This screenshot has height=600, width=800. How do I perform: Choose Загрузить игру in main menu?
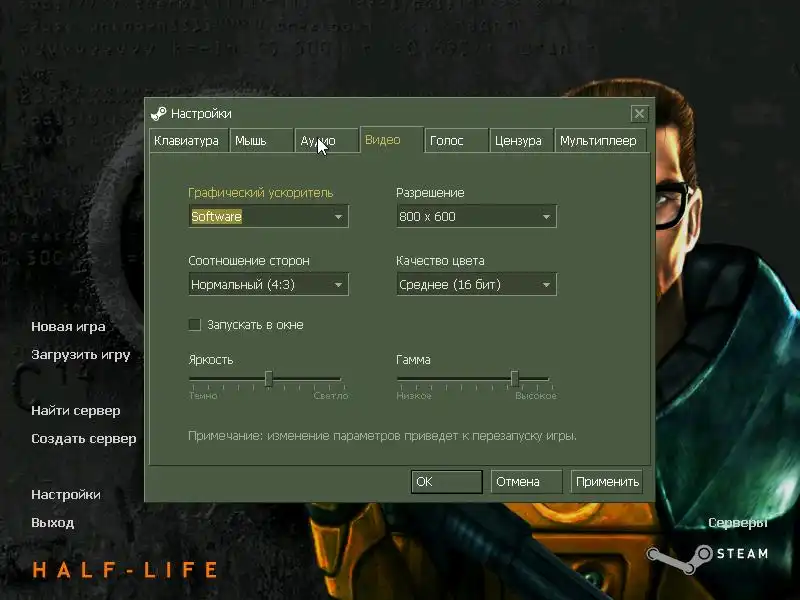81,355
